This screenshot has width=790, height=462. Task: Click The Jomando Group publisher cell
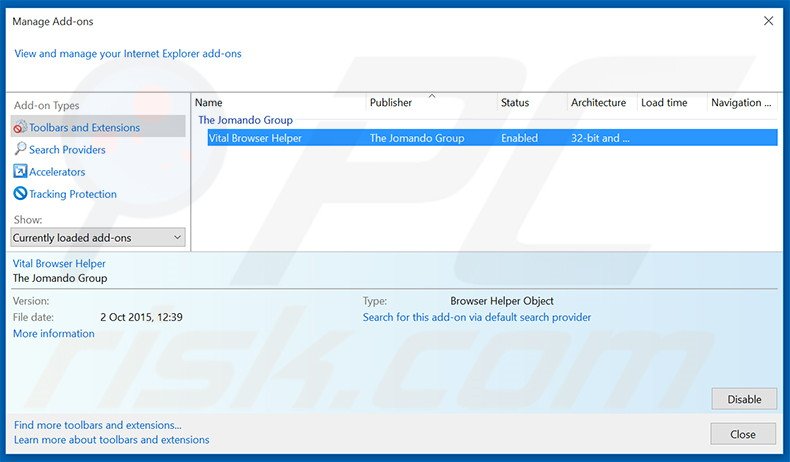[417, 138]
